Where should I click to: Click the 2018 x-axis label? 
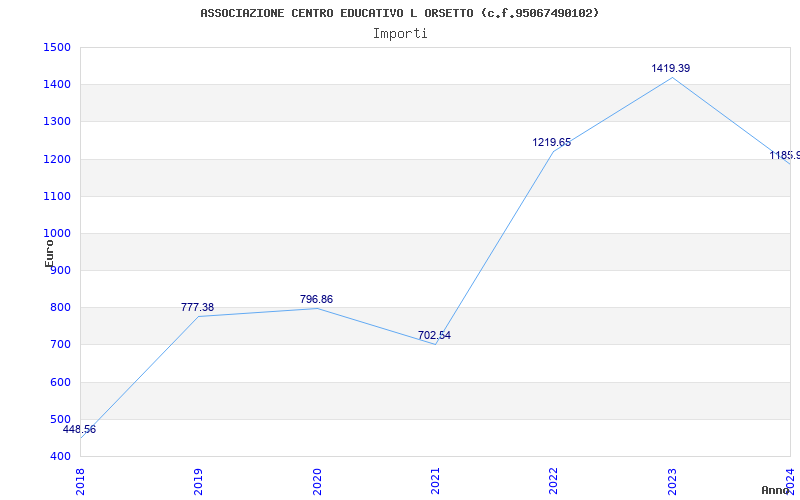80,482
